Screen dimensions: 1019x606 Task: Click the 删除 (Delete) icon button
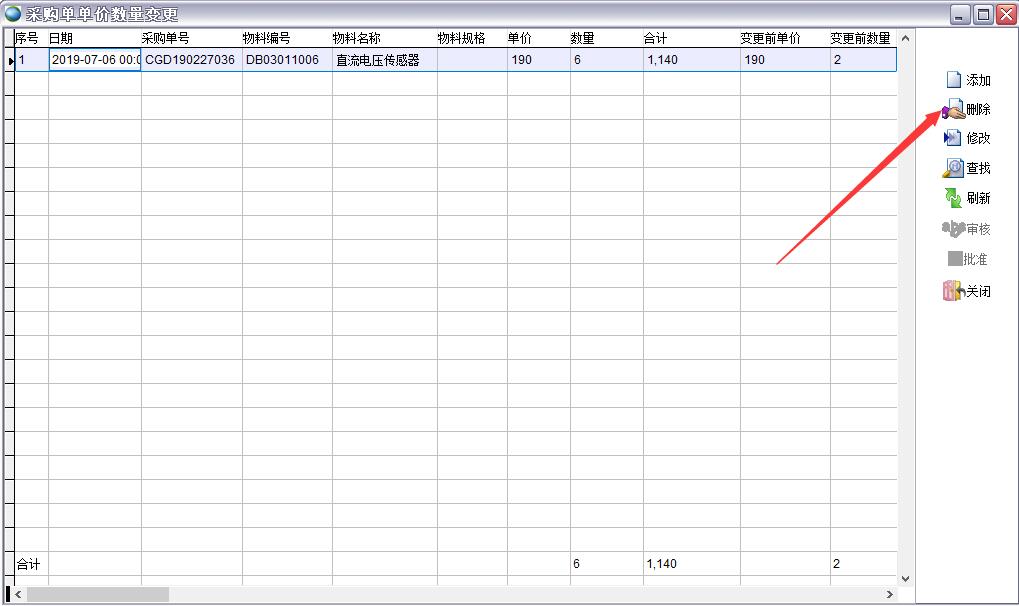coord(964,108)
